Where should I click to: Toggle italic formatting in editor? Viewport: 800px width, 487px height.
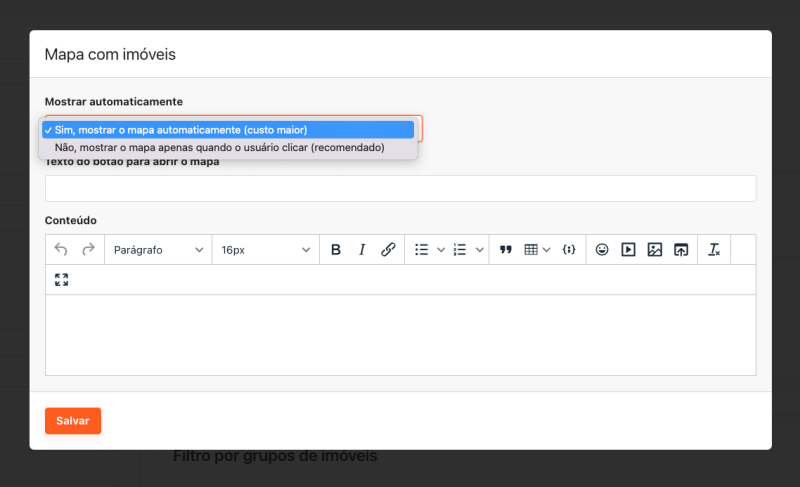362,250
